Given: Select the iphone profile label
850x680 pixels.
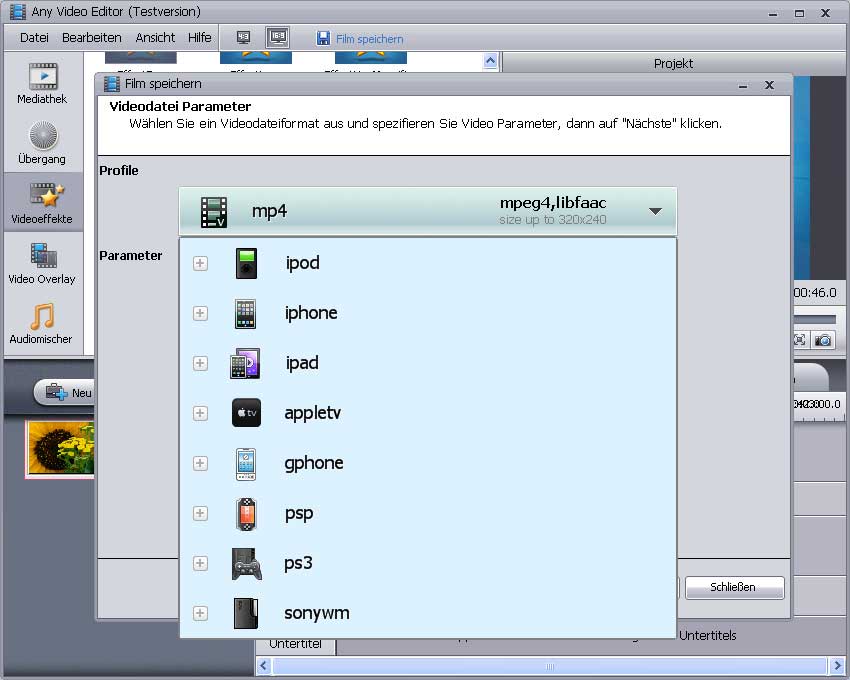Looking at the screenshot, I should coord(311,313).
